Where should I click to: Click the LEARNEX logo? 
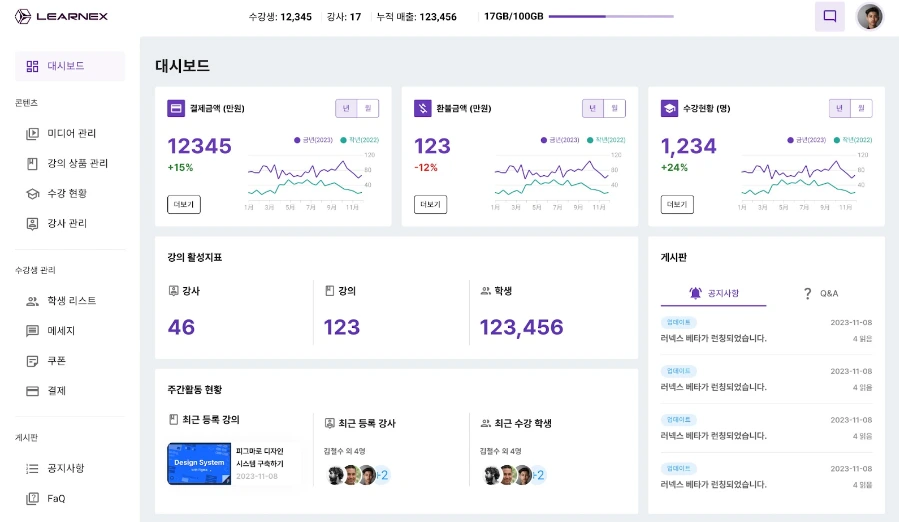(61, 16)
